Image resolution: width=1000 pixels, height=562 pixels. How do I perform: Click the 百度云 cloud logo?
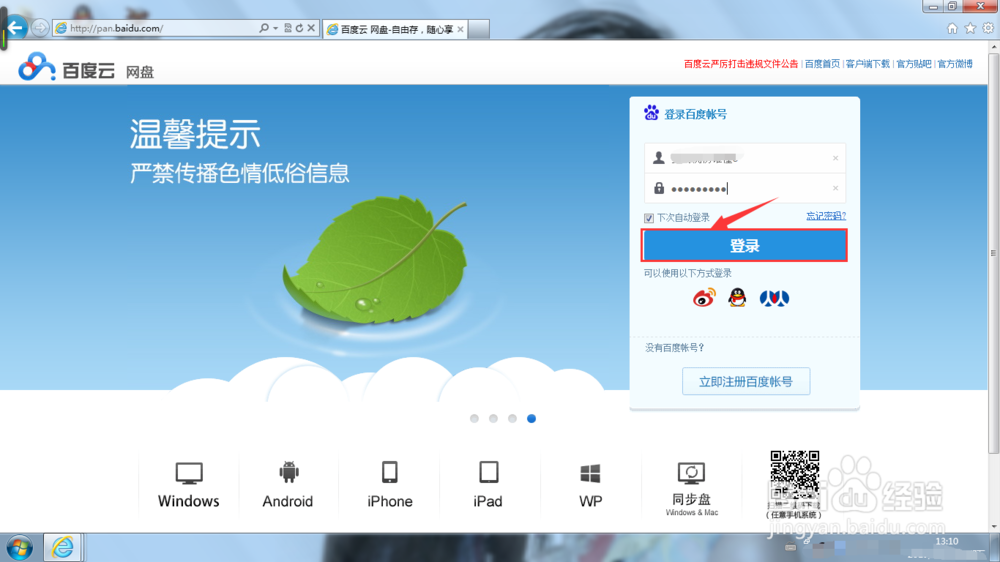tap(37, 66)
